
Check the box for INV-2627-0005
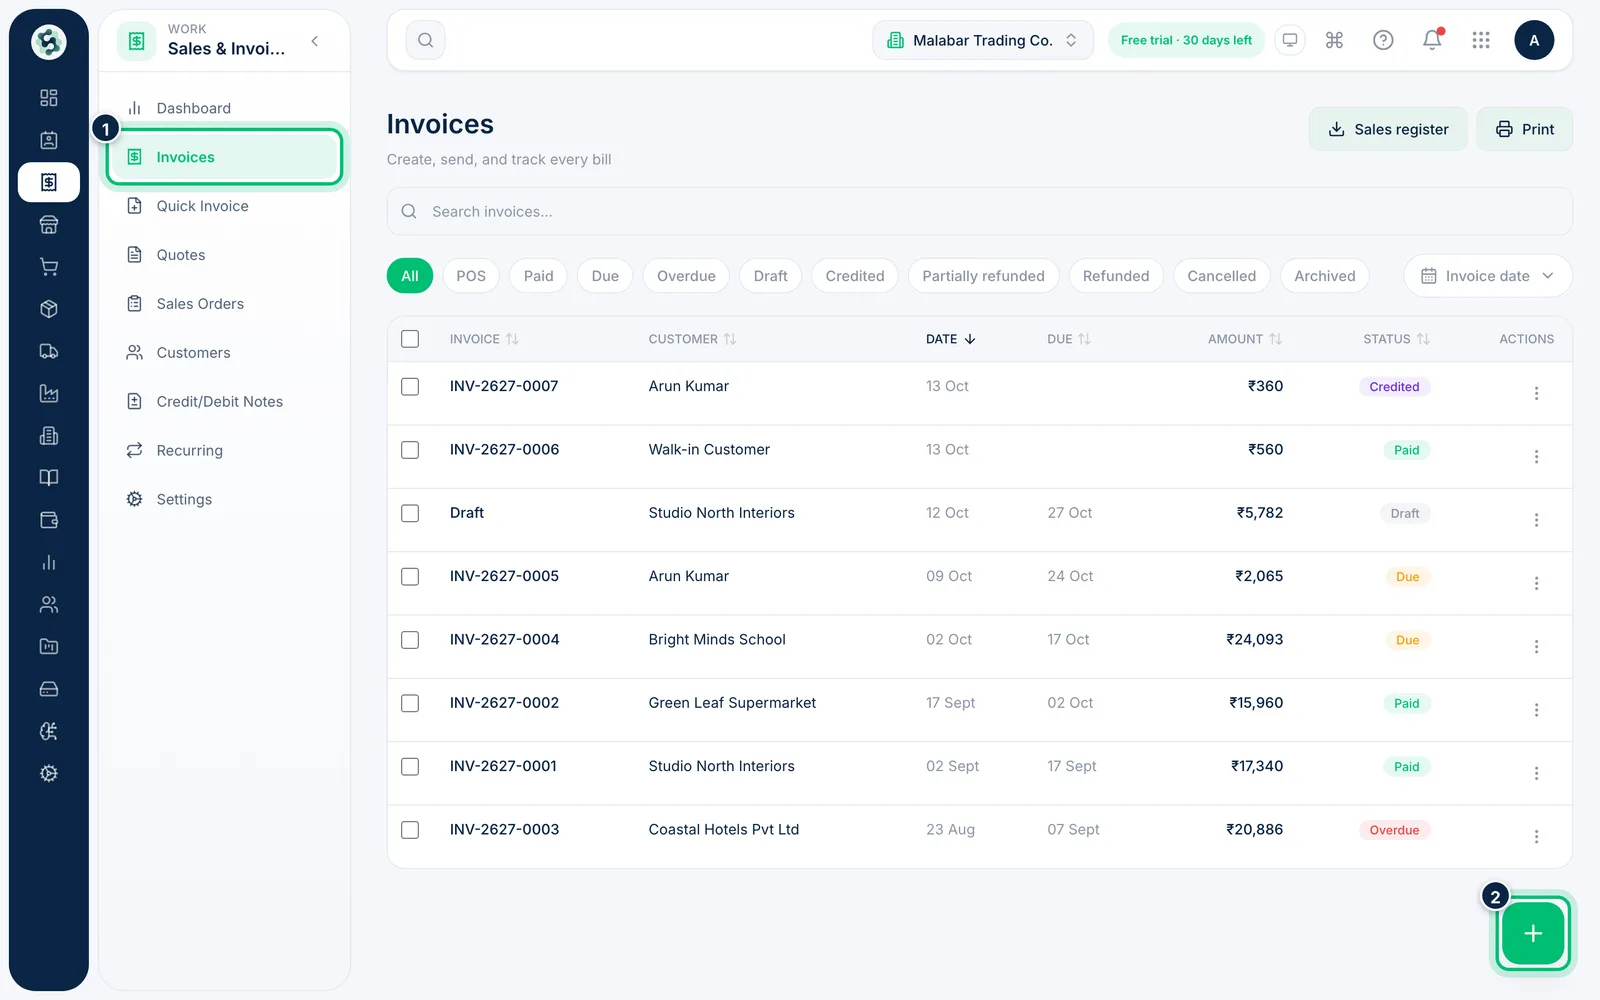[x=410, y=577]
